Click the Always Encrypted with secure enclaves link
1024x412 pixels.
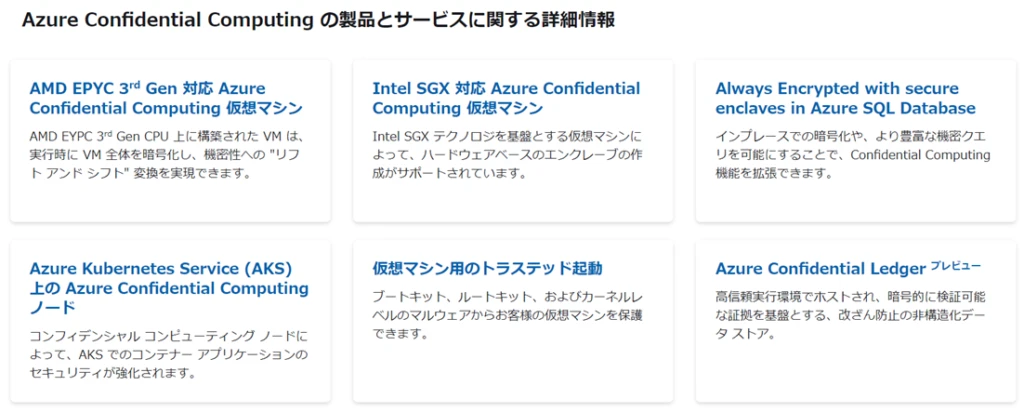pos(845,98)
